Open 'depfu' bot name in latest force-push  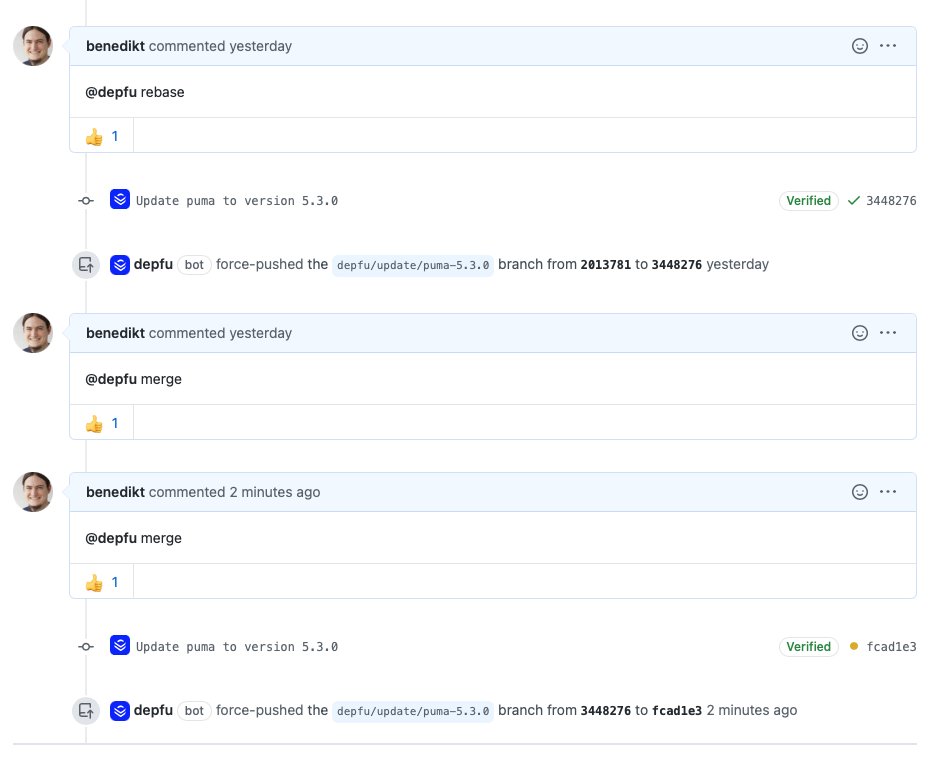(x=153, y=710)
